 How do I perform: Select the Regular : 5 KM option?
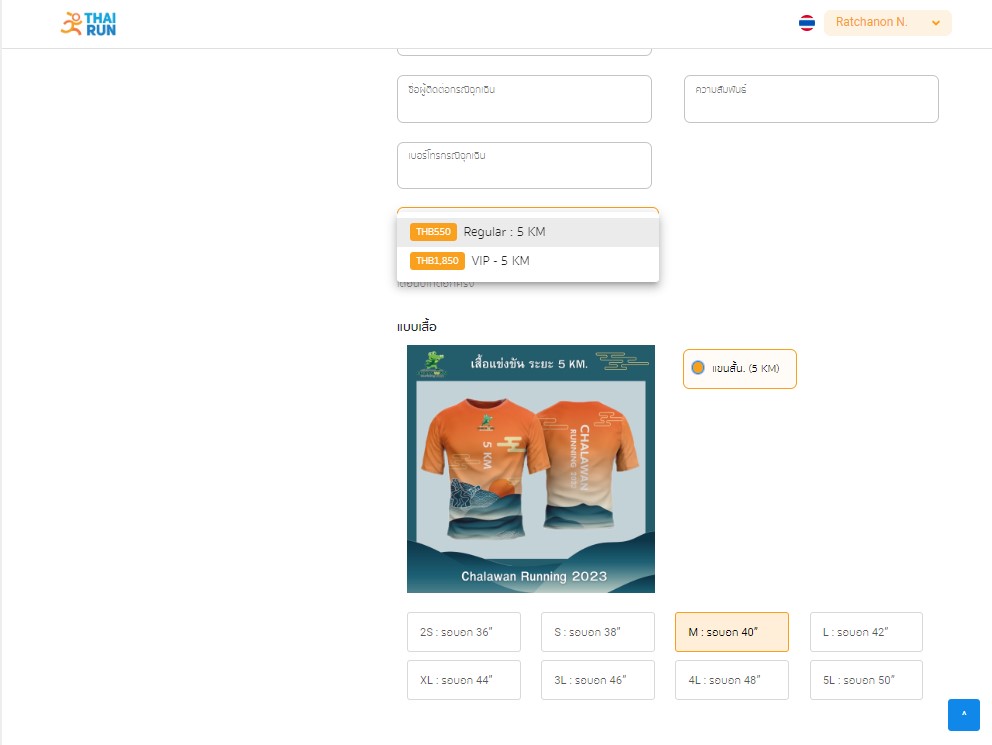pyautogui.click(x=528, y=232)
